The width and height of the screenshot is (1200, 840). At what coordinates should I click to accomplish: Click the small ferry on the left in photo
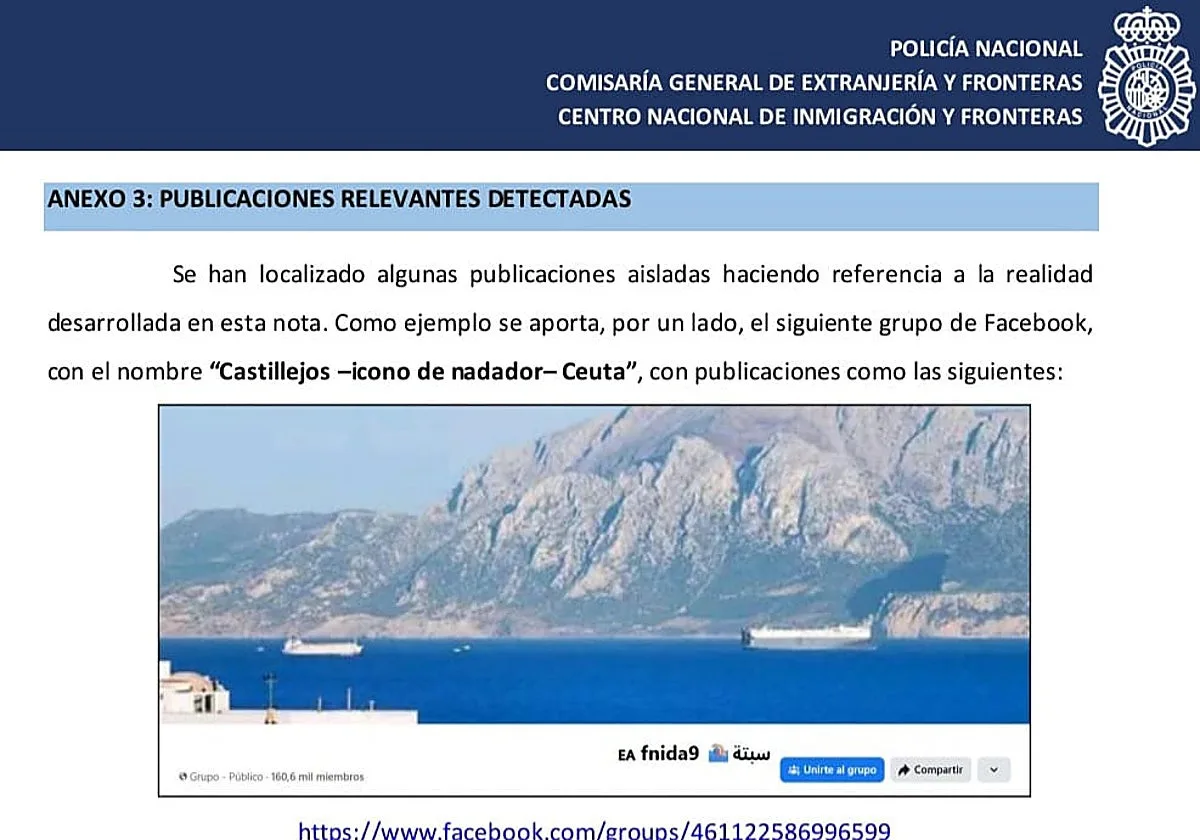[x=321, y=647]
